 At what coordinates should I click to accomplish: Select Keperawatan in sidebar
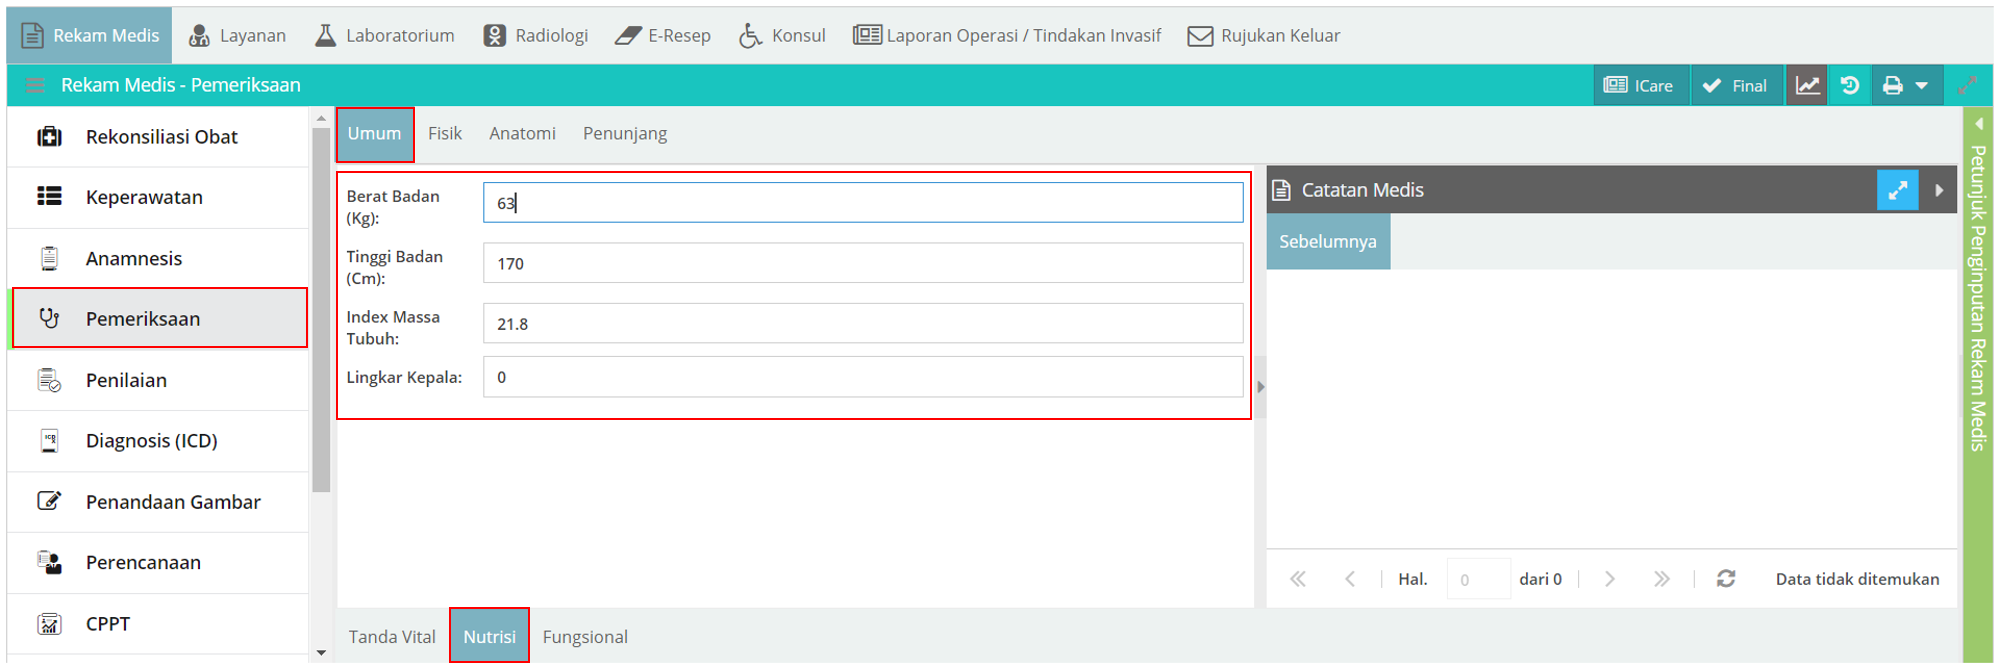pyautogui.click(x=158, y=197)
